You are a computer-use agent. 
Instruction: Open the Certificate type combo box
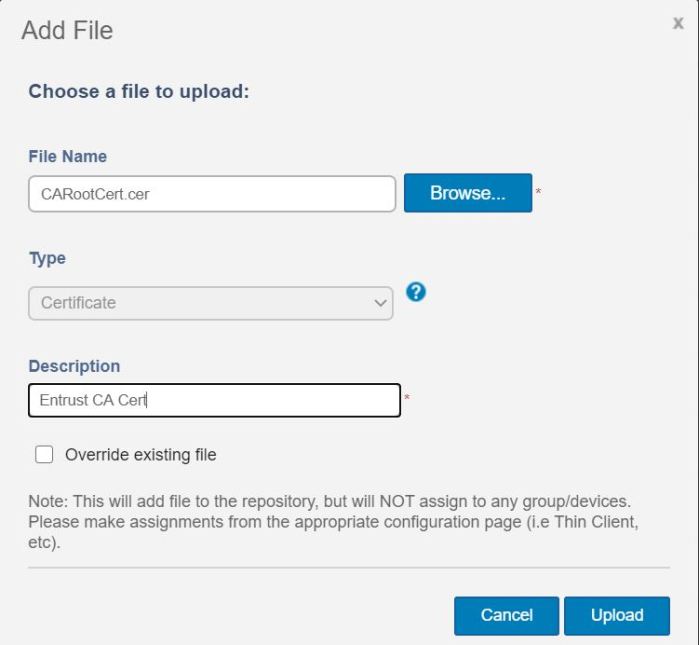tap(210, 302)
